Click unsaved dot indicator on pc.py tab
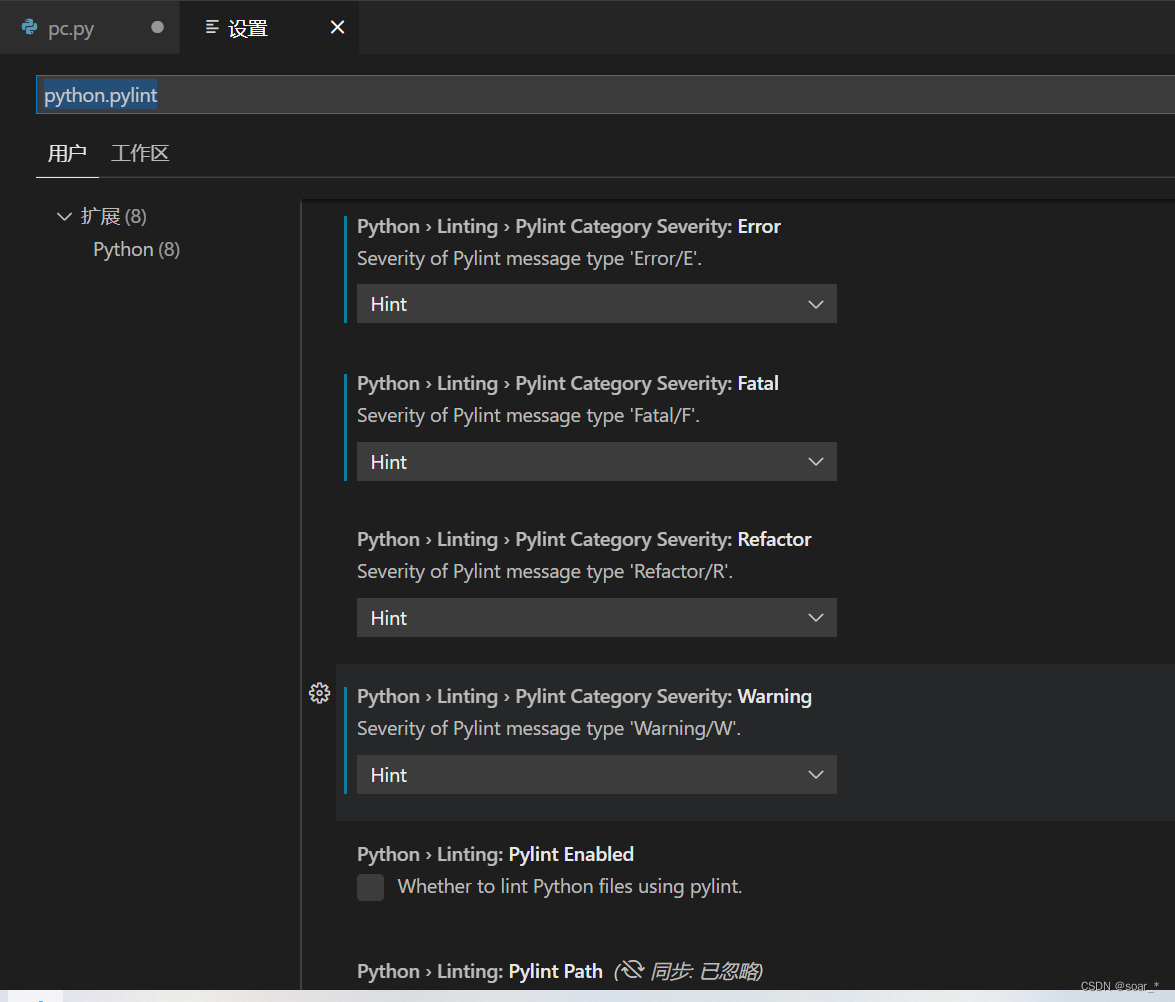Image resolution: width=1175 pixels, height=1002 pixels. click(x=157, y=27)
